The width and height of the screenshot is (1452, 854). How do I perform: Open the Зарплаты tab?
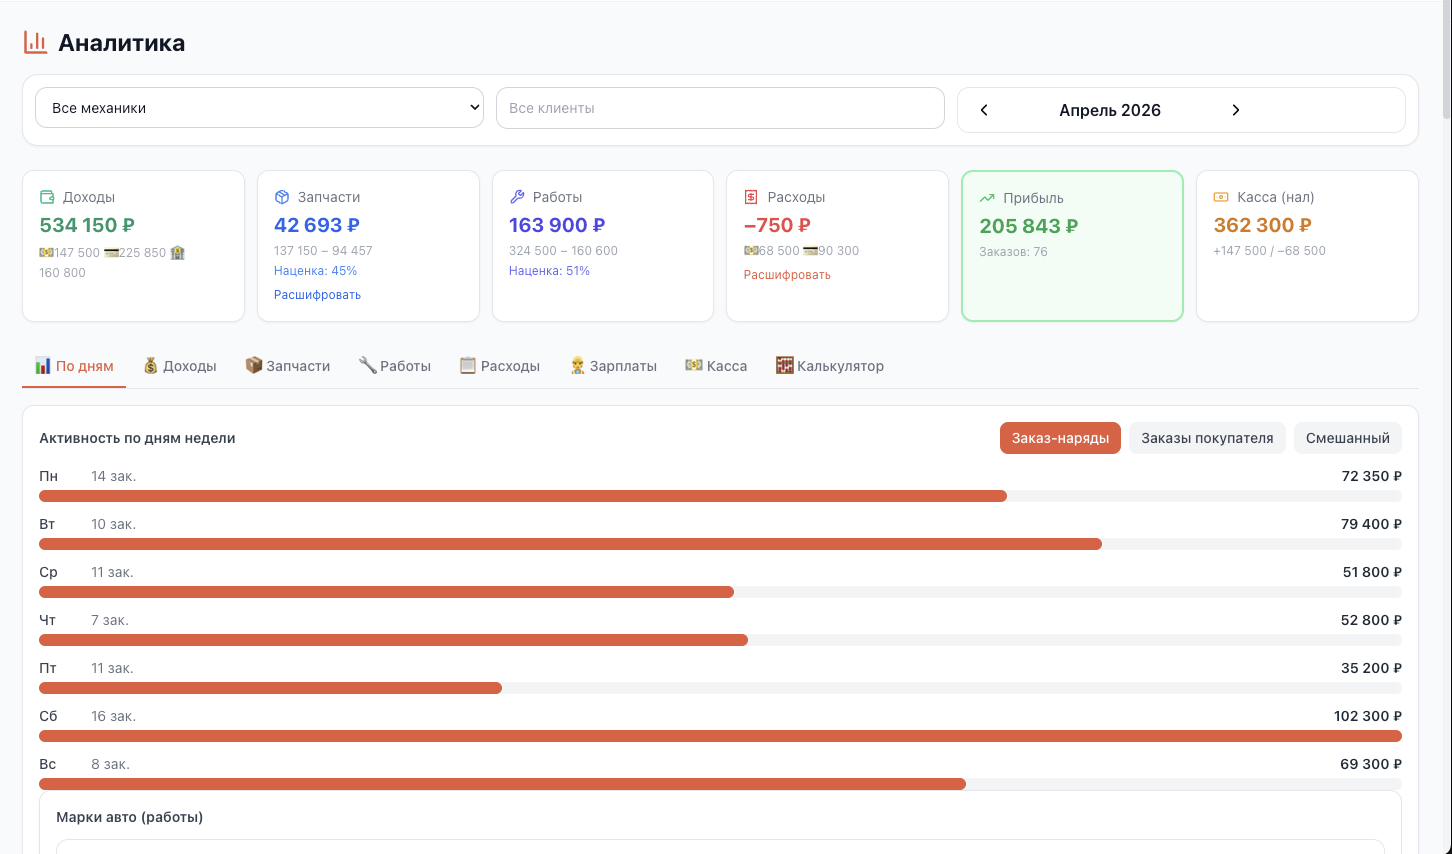pos(613,366)
